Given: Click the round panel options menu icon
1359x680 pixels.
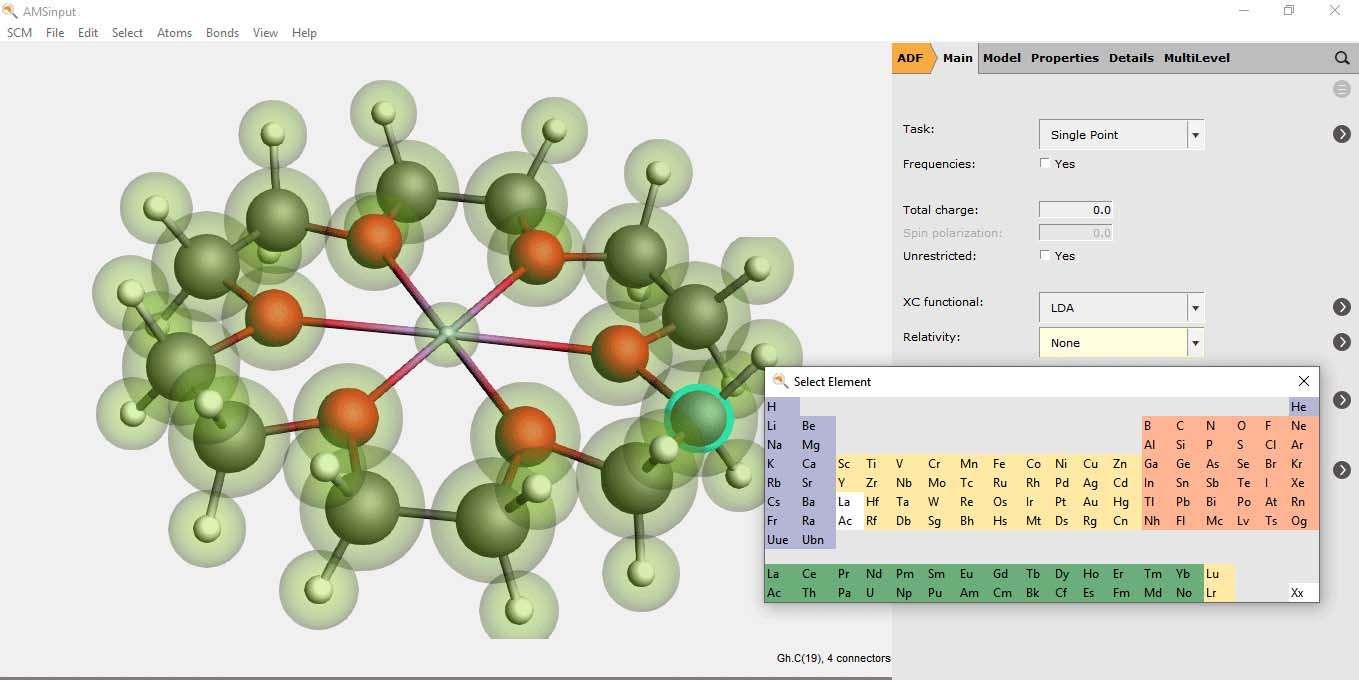Looking at the screenshot, I should point(1342,90).
